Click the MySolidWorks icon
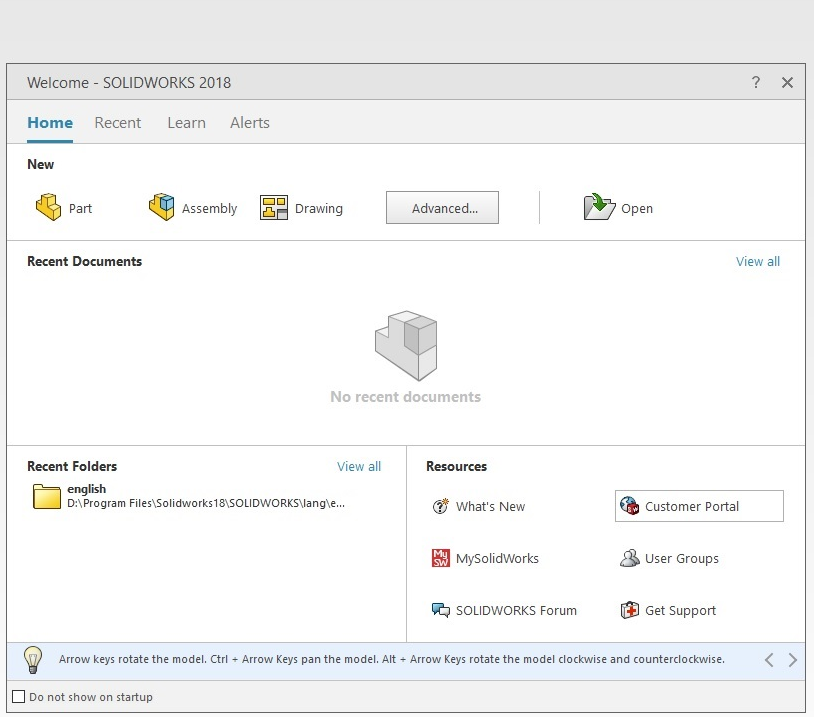The image size is (814, 717). (441, 558)
